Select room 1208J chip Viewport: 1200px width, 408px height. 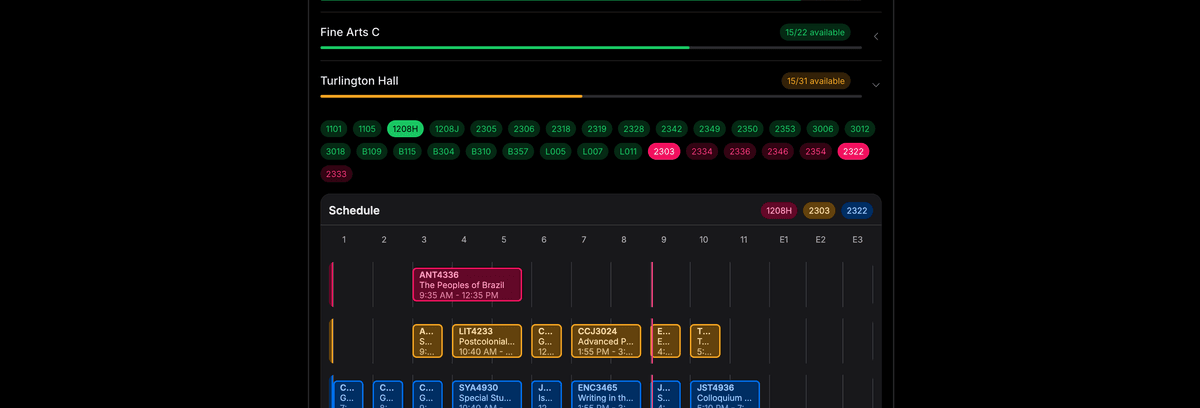point(446,129)
